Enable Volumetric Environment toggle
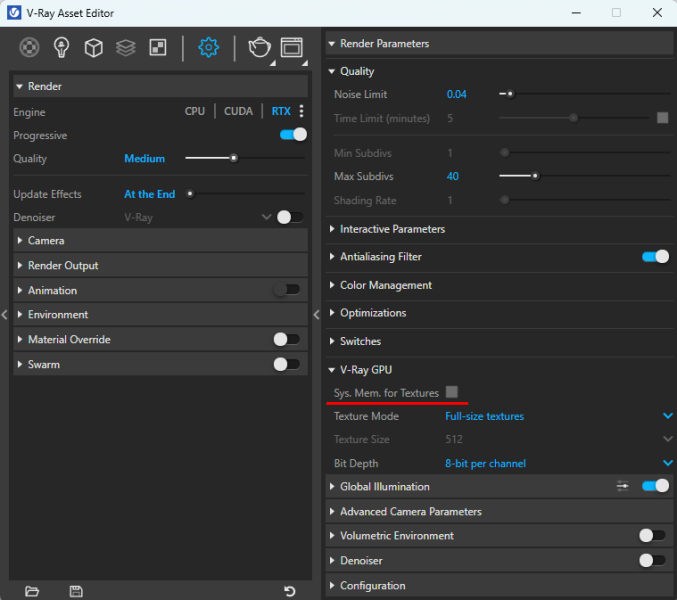 (x=652, y=535)
